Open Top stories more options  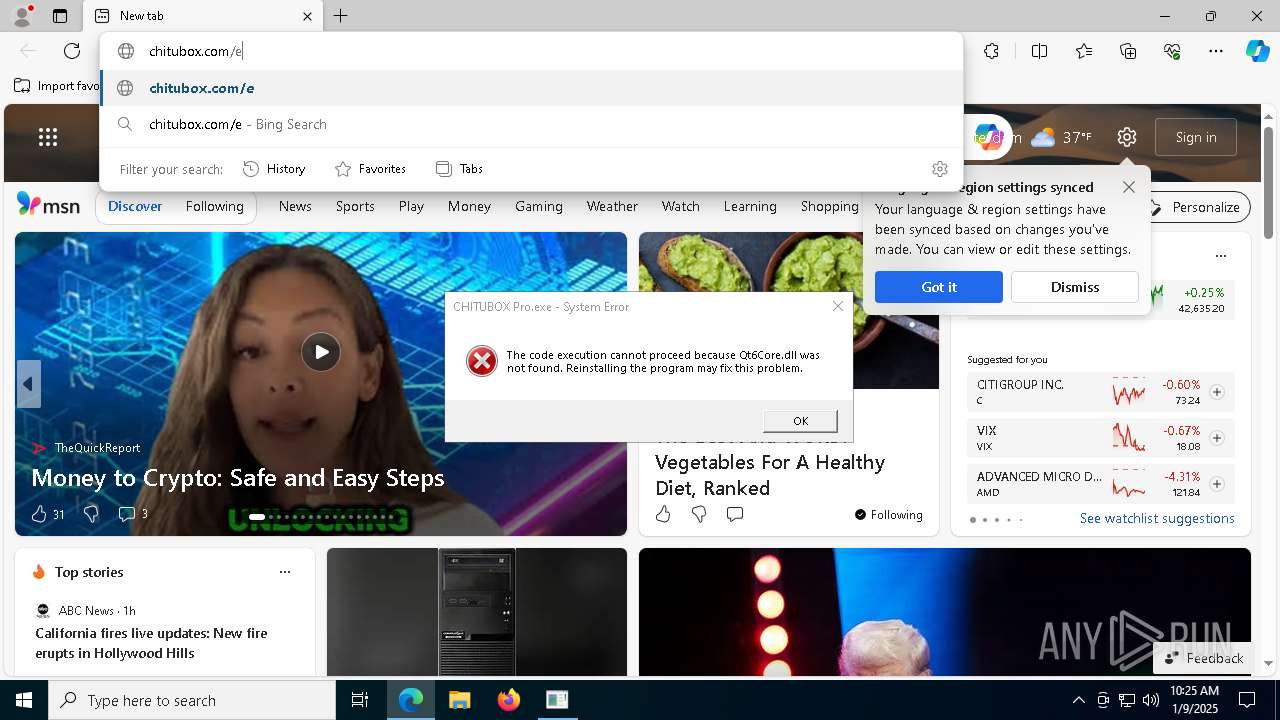coord(285,572)
